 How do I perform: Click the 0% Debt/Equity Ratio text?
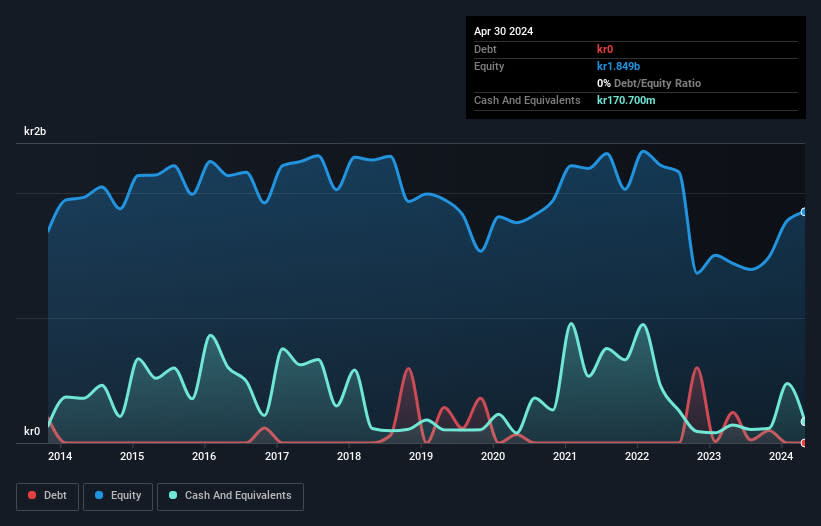pos(649,83)
